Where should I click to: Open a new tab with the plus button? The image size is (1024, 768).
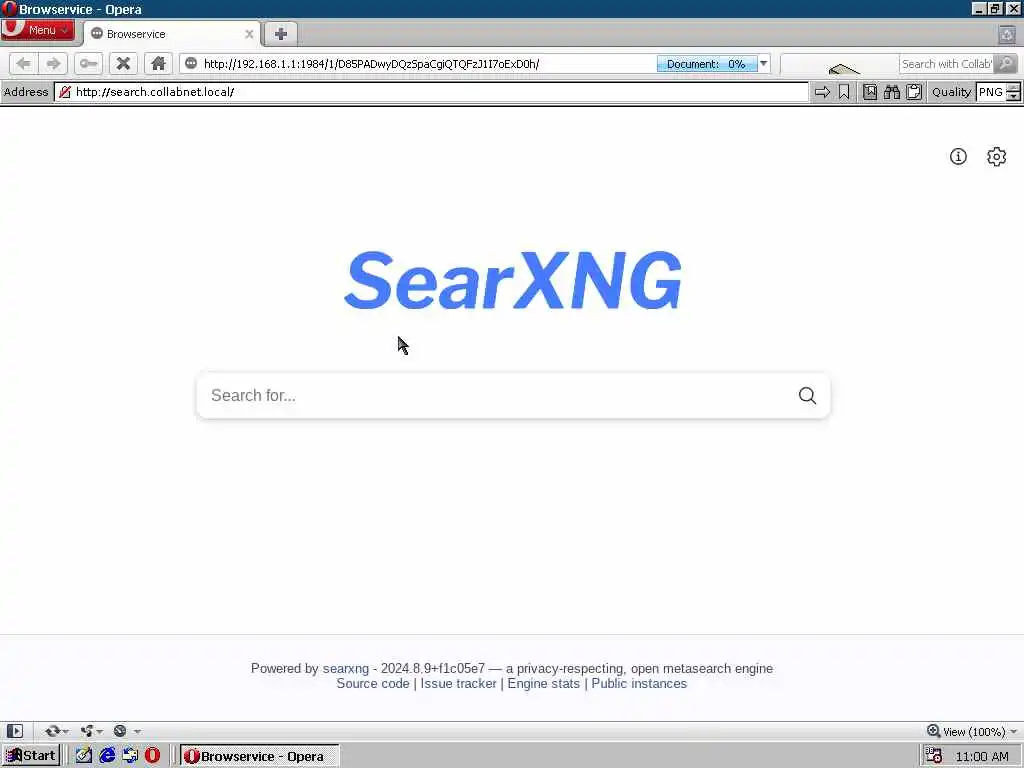point(281,34)
